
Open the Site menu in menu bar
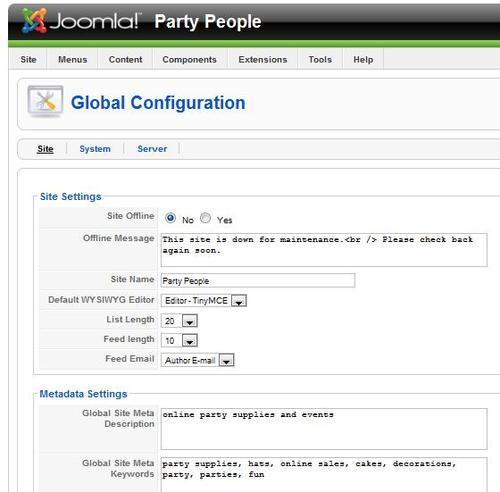click(x=28, y=59)
